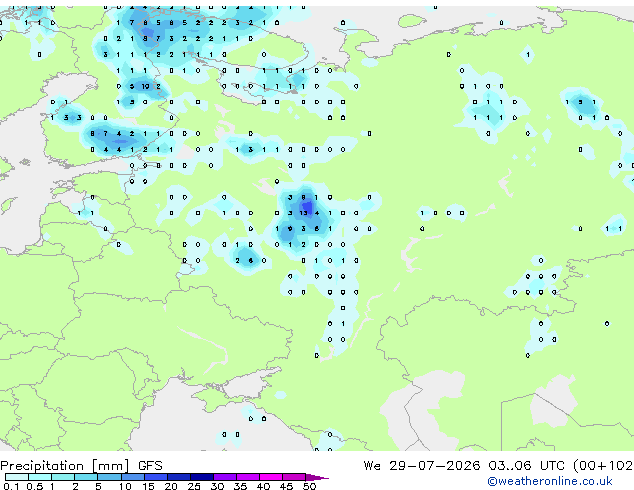Click the legend label '0.5'
This screenshot has width=634, height=490.
click(35, 486)
